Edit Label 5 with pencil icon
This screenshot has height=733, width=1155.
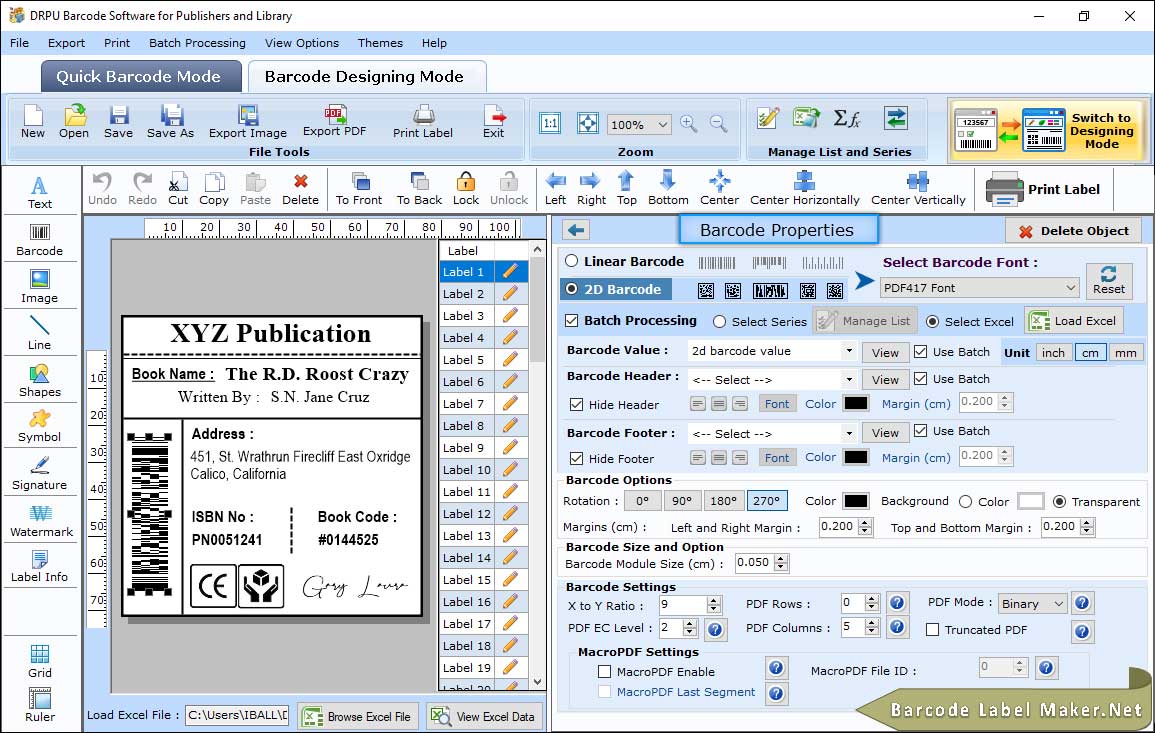pos(510,360)
